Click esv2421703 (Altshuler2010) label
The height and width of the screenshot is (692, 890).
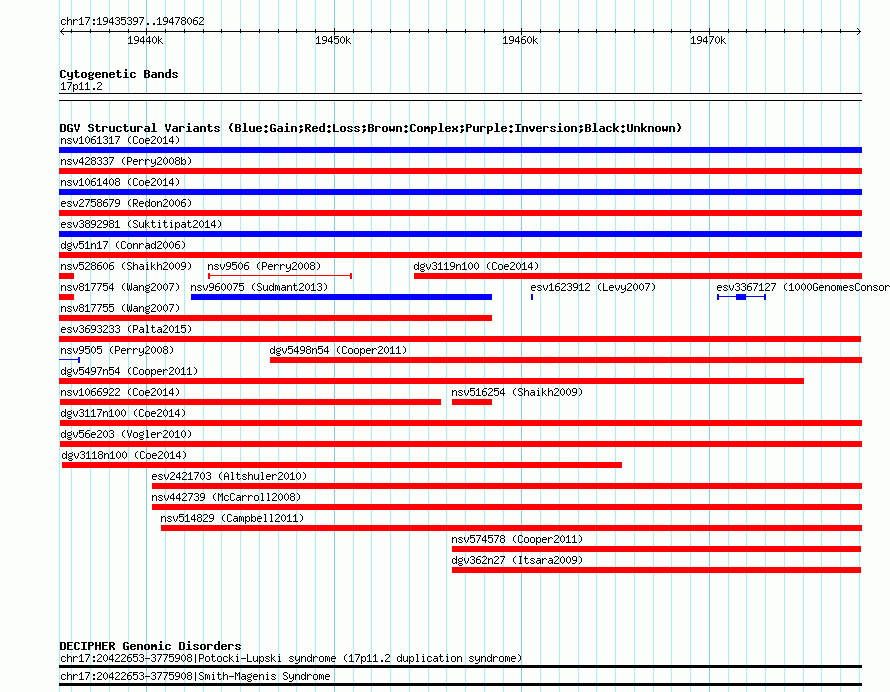(229, 476)
